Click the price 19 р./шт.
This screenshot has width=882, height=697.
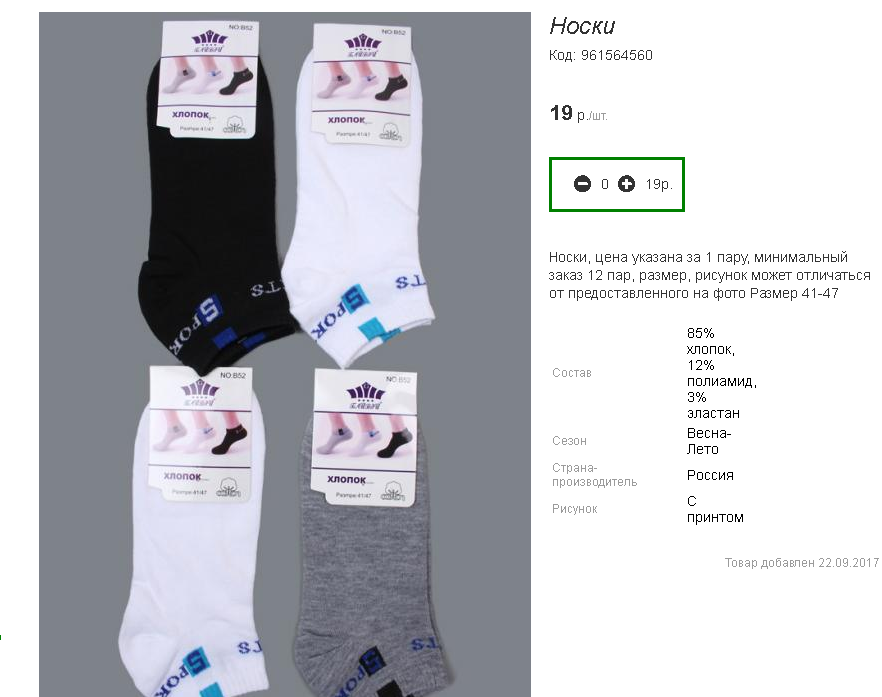(578, 114)
